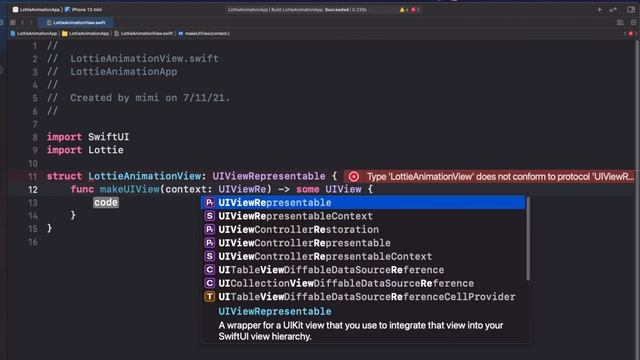Select UIViewControllerRepresentable suggestion
Viewport: 640px width, 360px height.
pyautogui.click(x=363, y=243)
